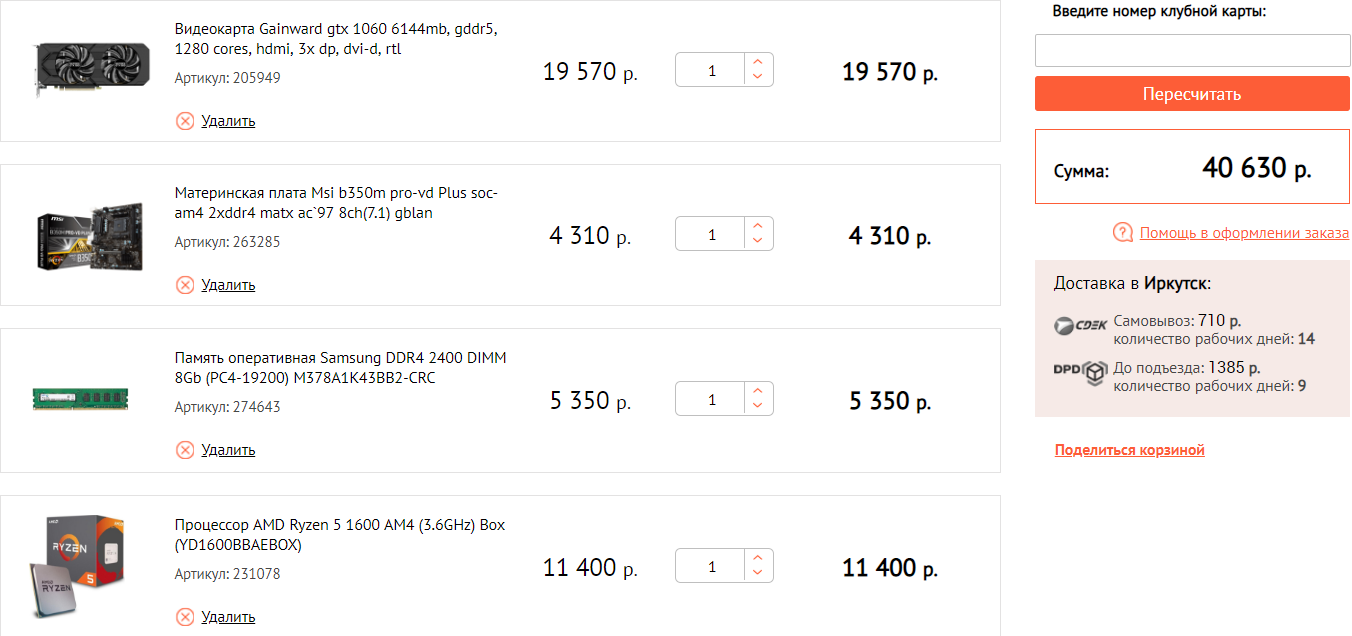Open the Помощь в оформлении заказа link
This screenshot has height=636, width=1352.
[1244, 233]
